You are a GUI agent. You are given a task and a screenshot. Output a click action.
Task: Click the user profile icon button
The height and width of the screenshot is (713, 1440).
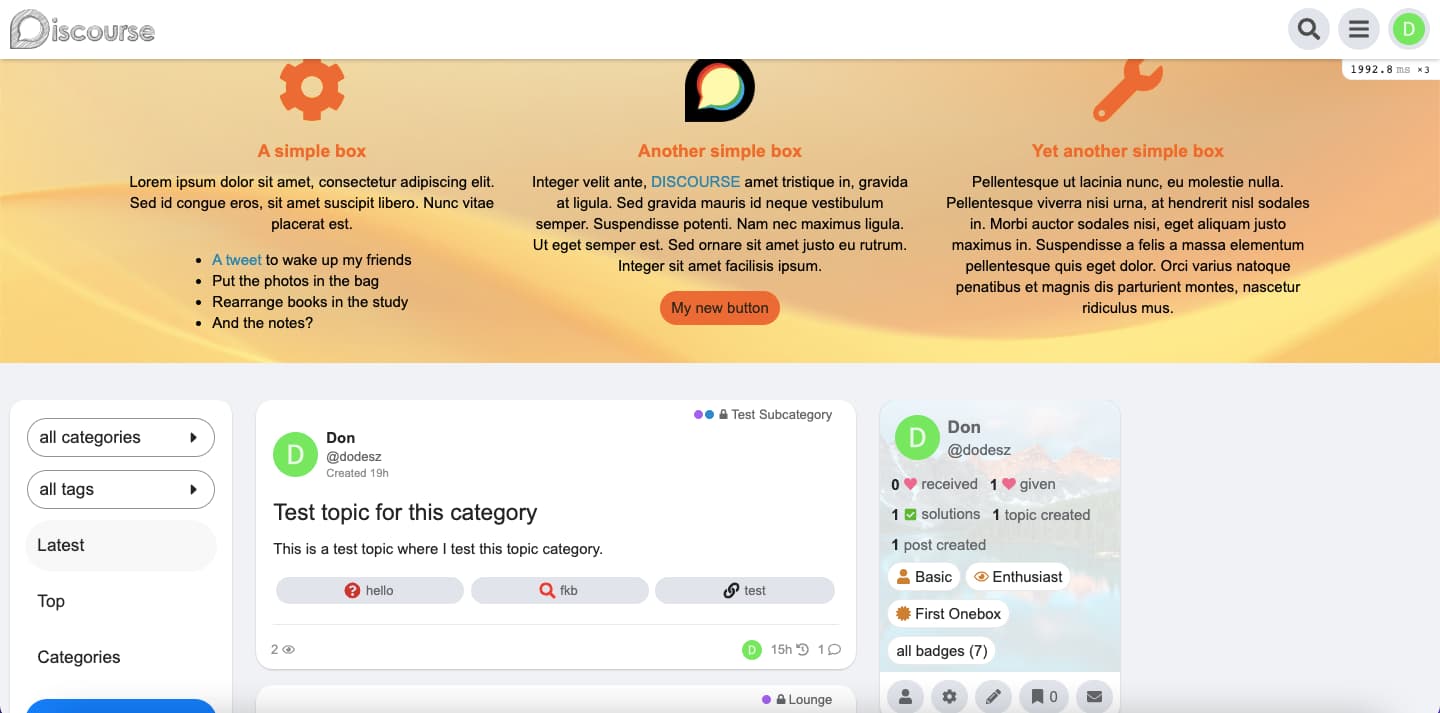tap(905, 697)
